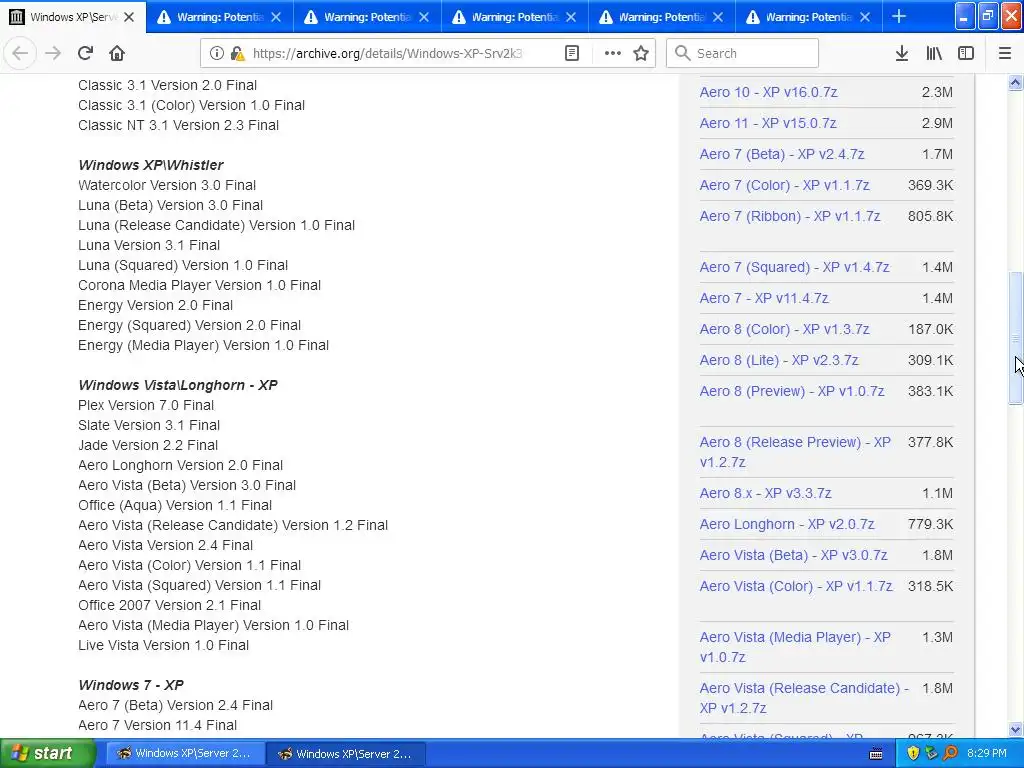Click text Plex Version 7.0 Final
The image size is (1024, 768).
(146, 406)
